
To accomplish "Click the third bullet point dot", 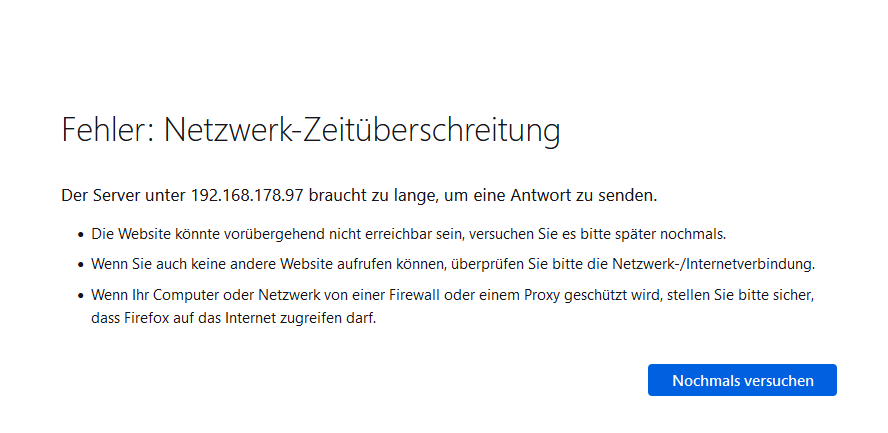I will [81, 295].
